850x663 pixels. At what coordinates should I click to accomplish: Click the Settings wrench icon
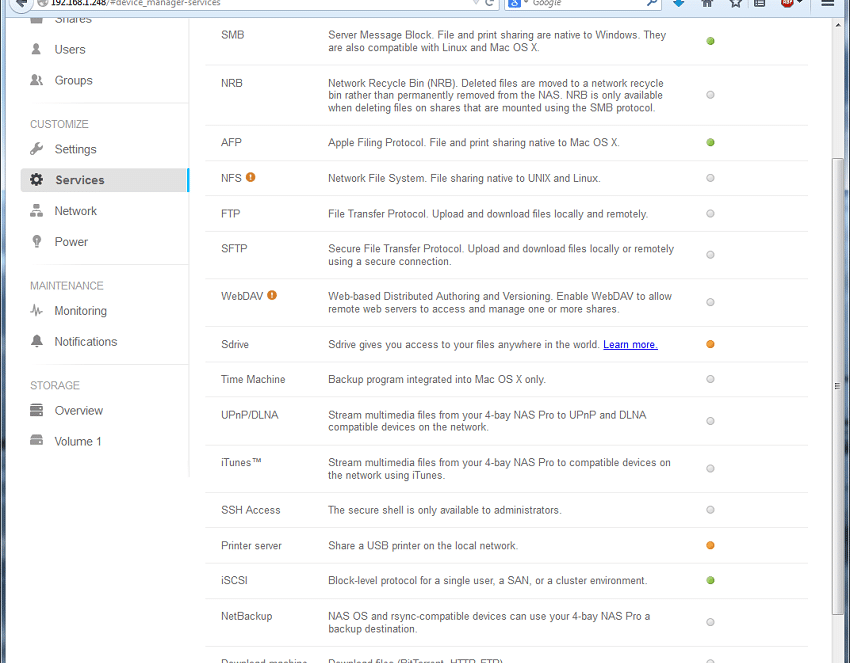click(x=36, y=149)
